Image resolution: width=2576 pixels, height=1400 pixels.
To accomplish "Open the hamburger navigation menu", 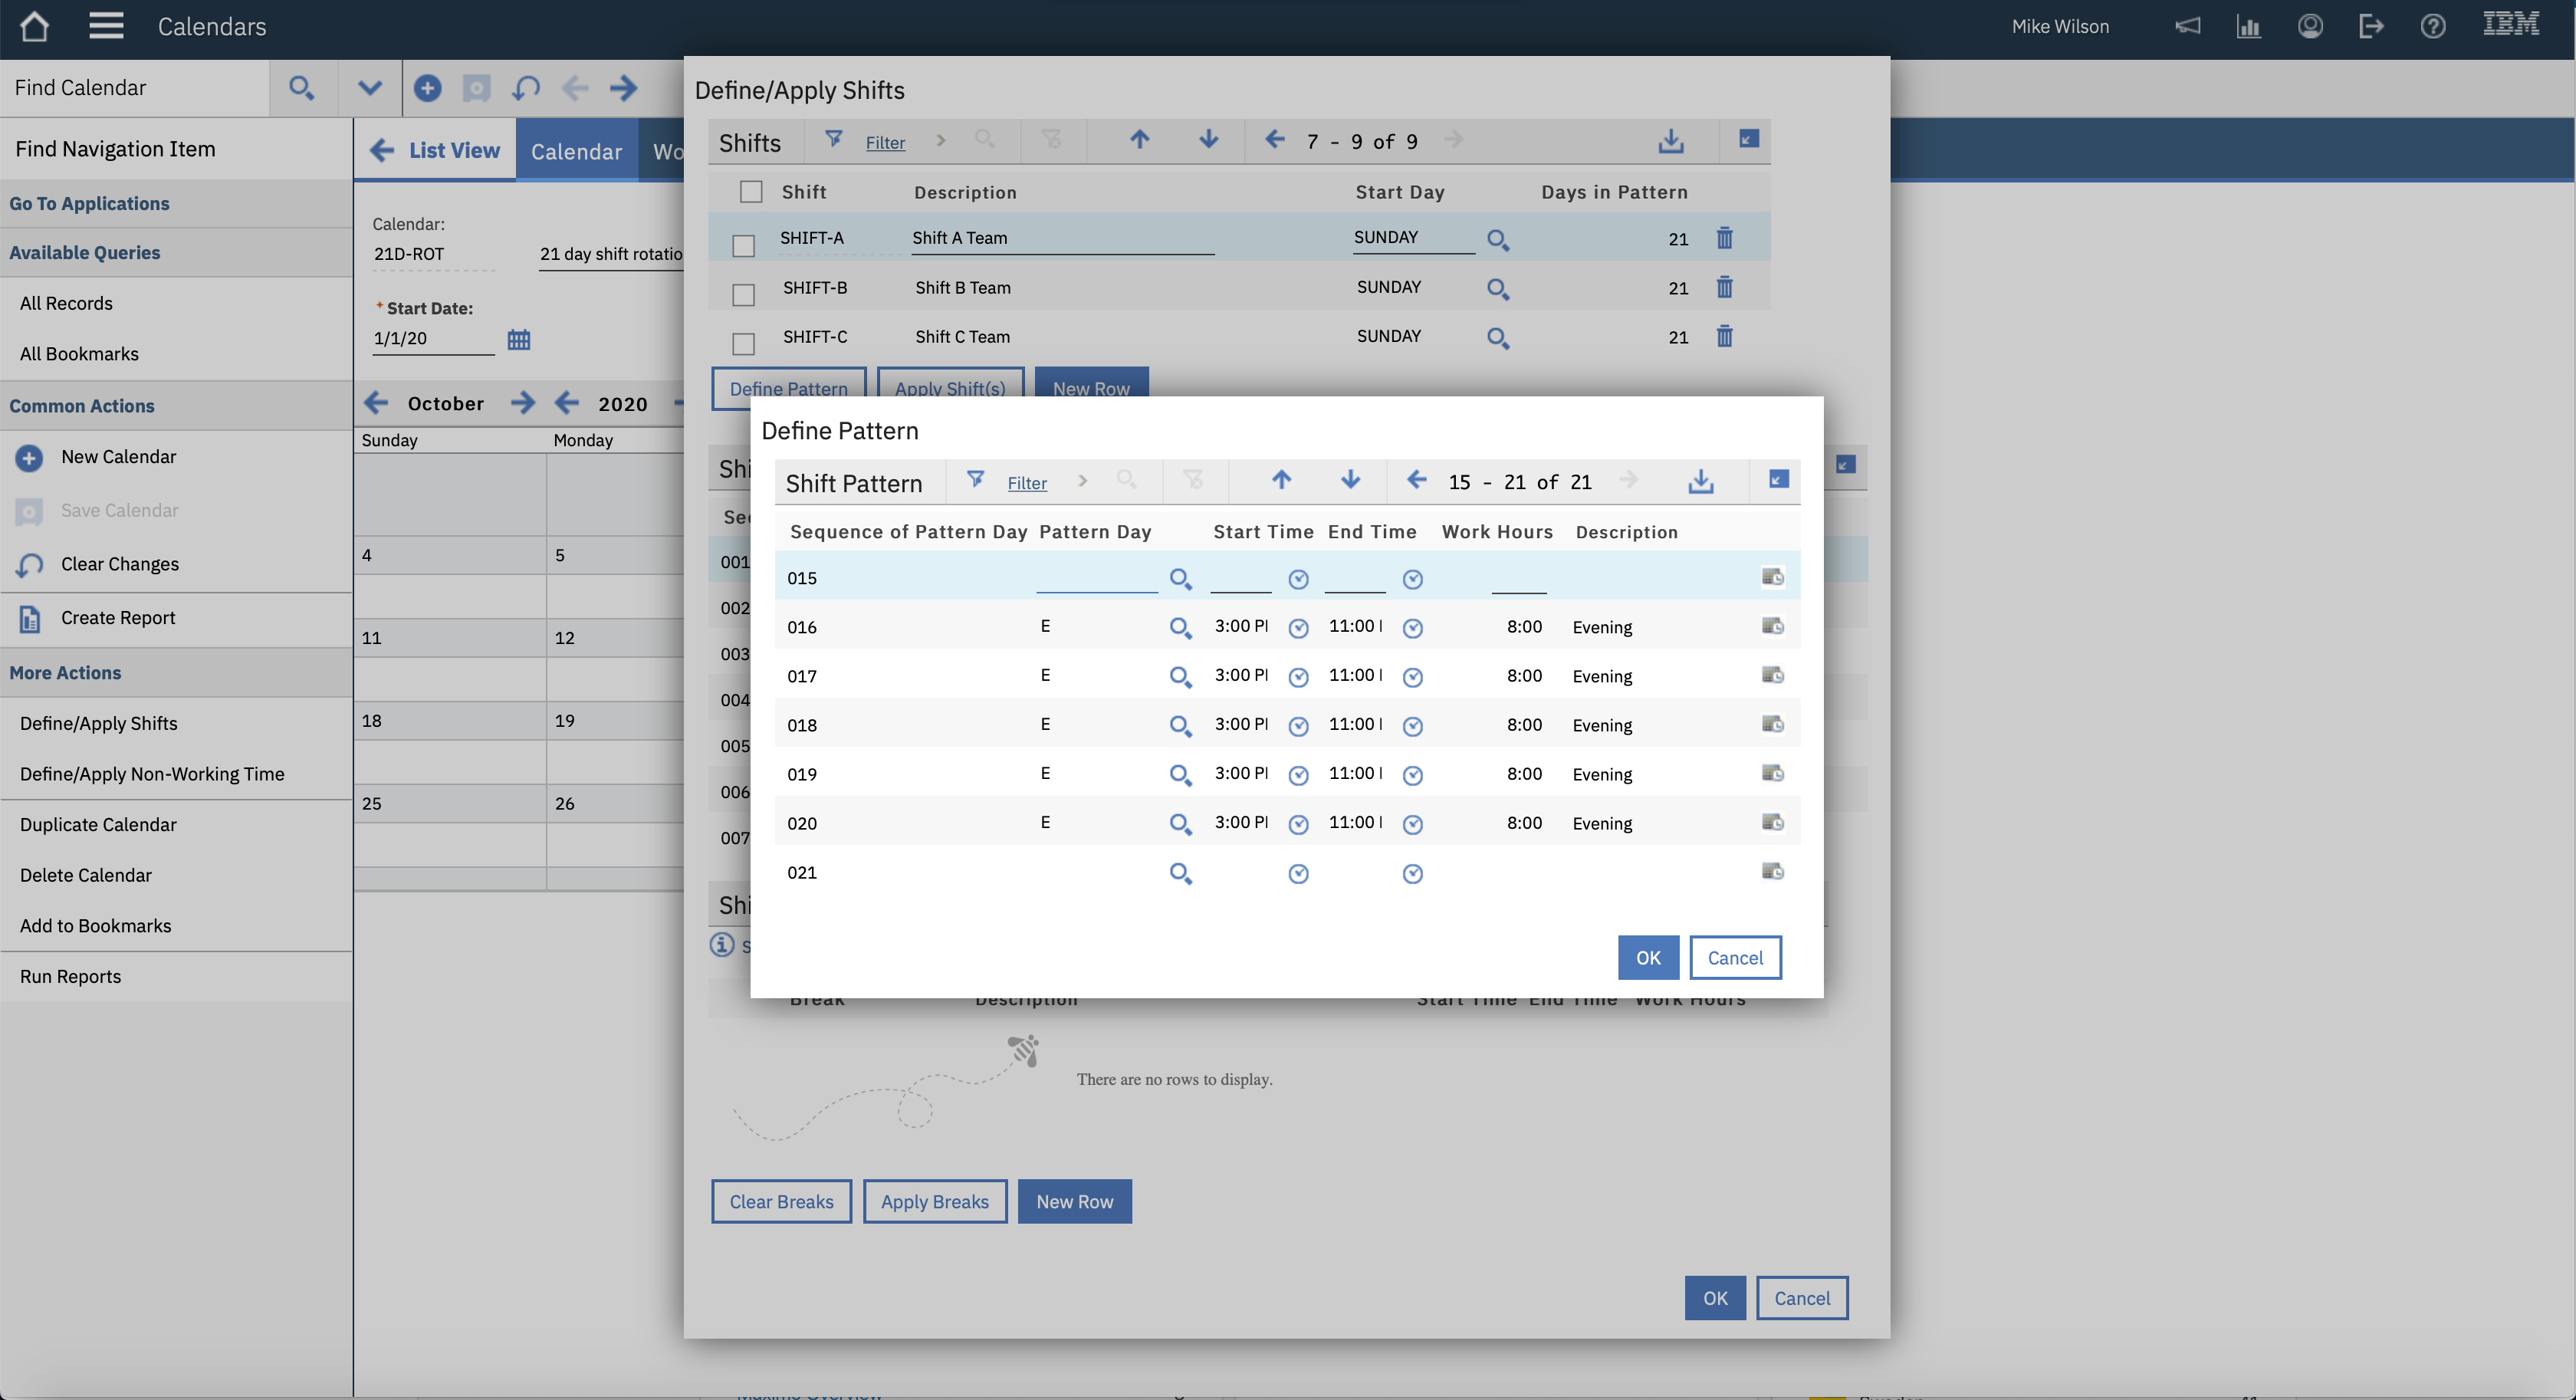I will (106, 26).
